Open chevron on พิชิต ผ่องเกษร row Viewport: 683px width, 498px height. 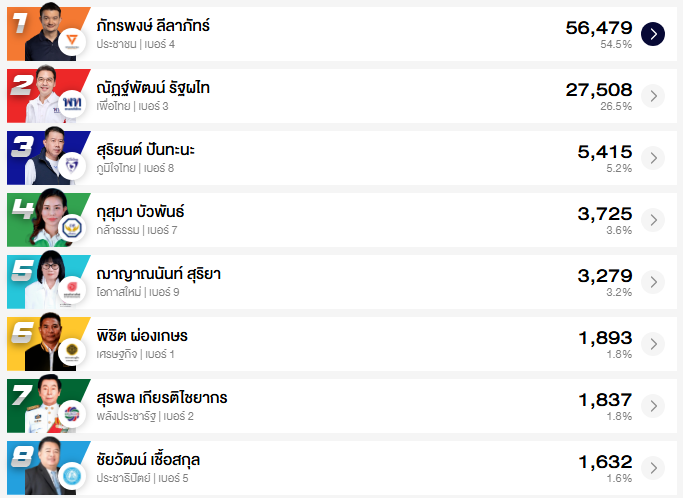[652, 344]
